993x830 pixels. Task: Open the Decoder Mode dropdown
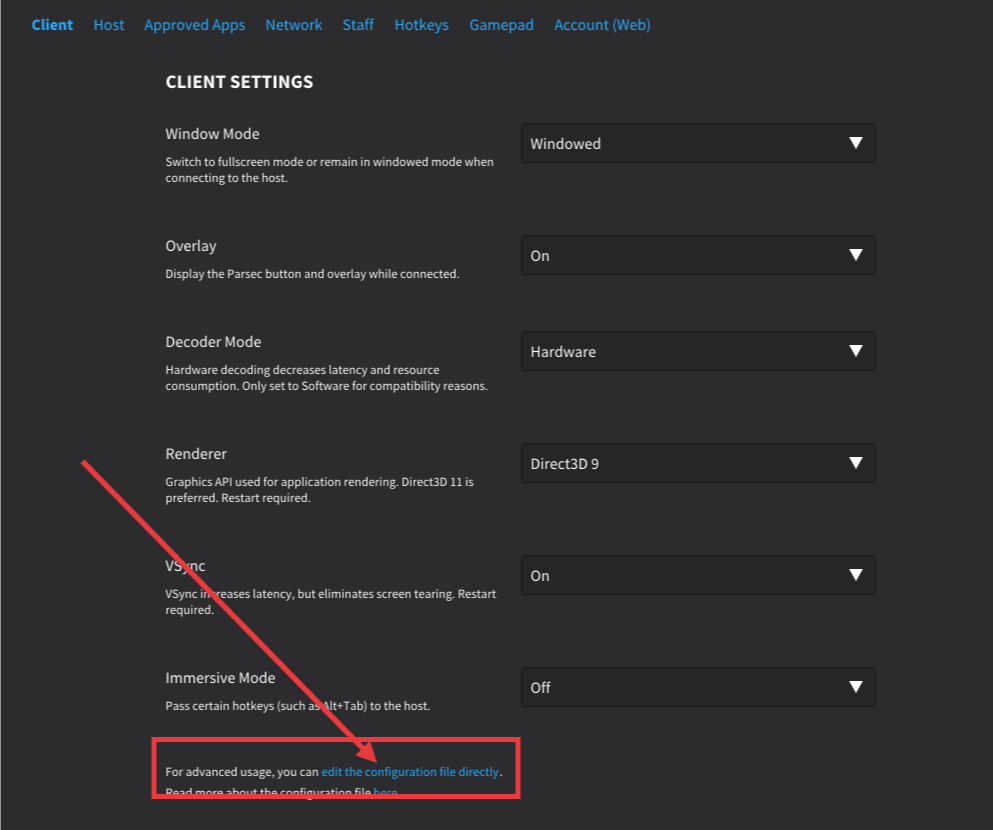click(697, 351)
